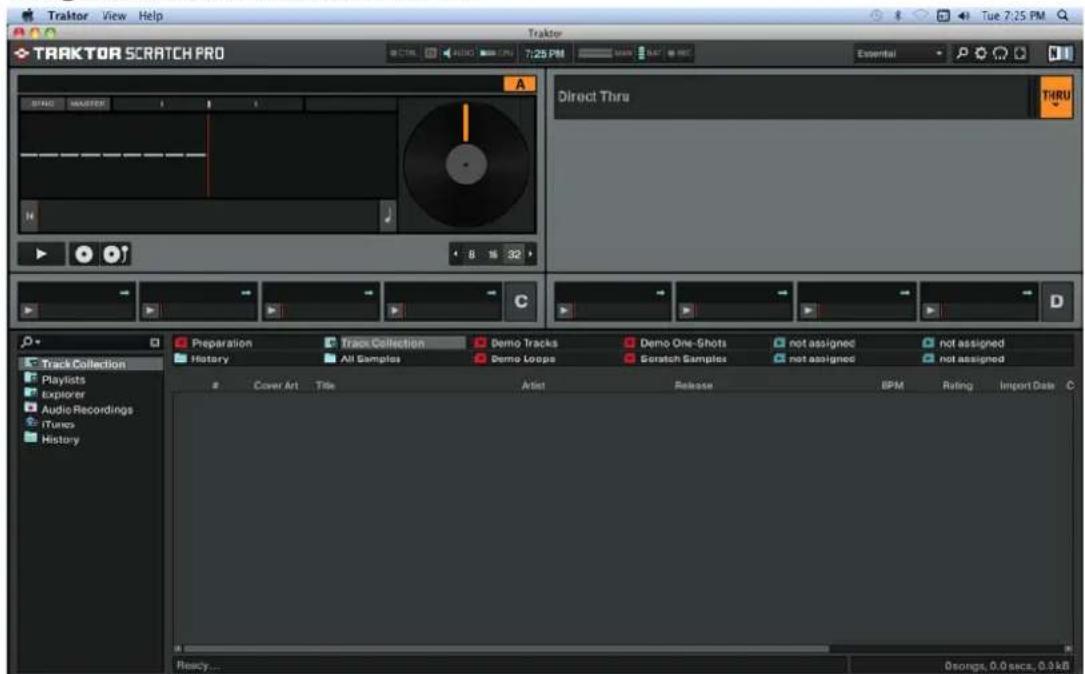This screenshot has height=674, width=1085.
Task: Click the Native Instruments logo
Action: click(1059, 53)
